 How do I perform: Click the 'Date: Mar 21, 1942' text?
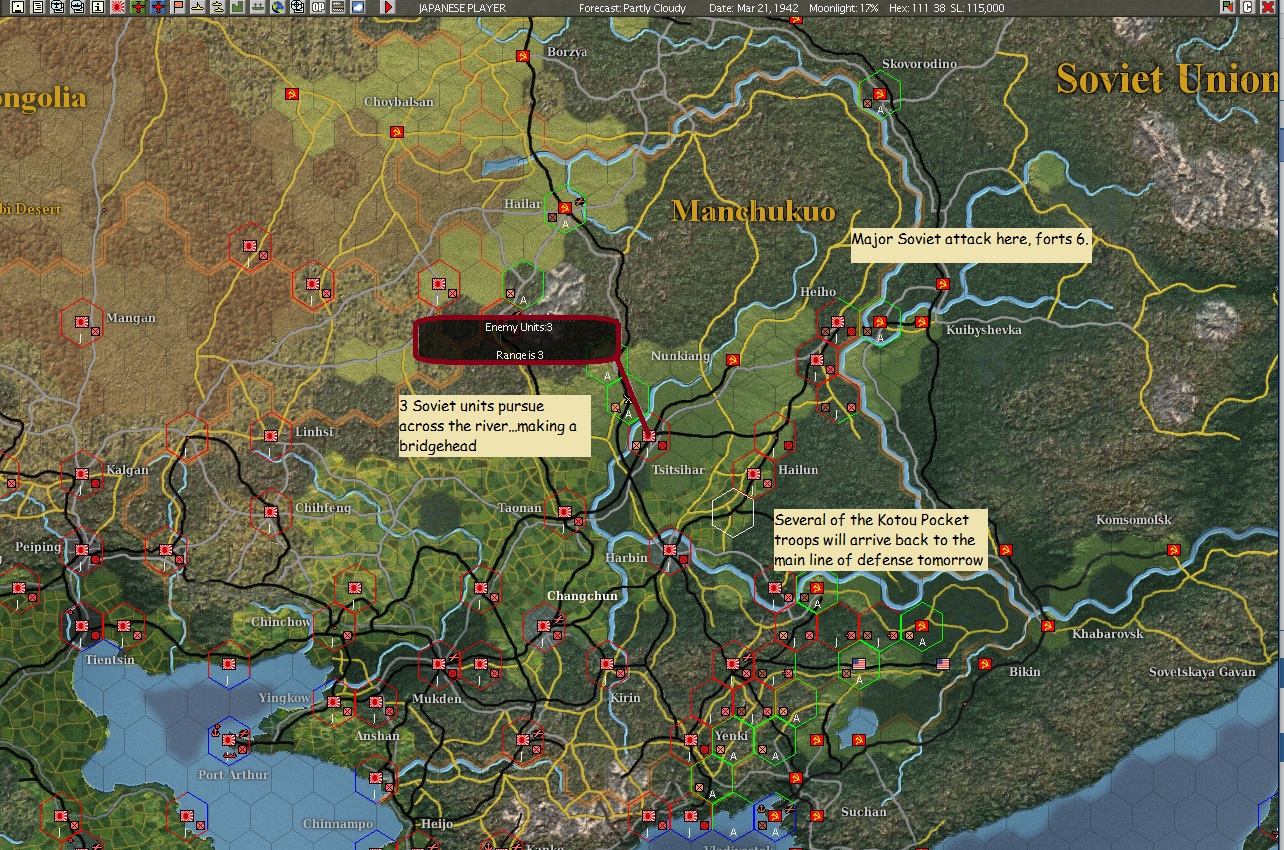tap(752, 8)
